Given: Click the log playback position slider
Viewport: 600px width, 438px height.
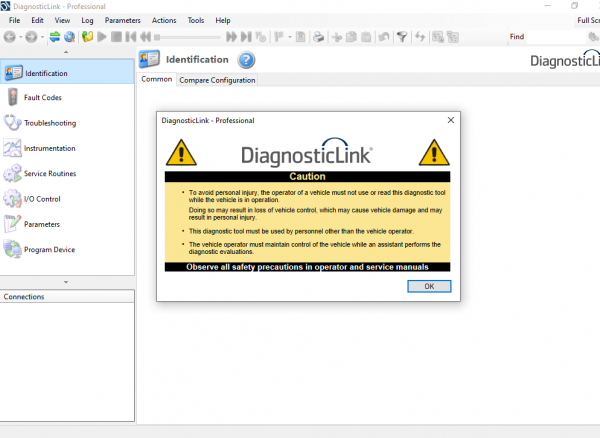Looking at the screenshot, I should click(x=188, y=37).
